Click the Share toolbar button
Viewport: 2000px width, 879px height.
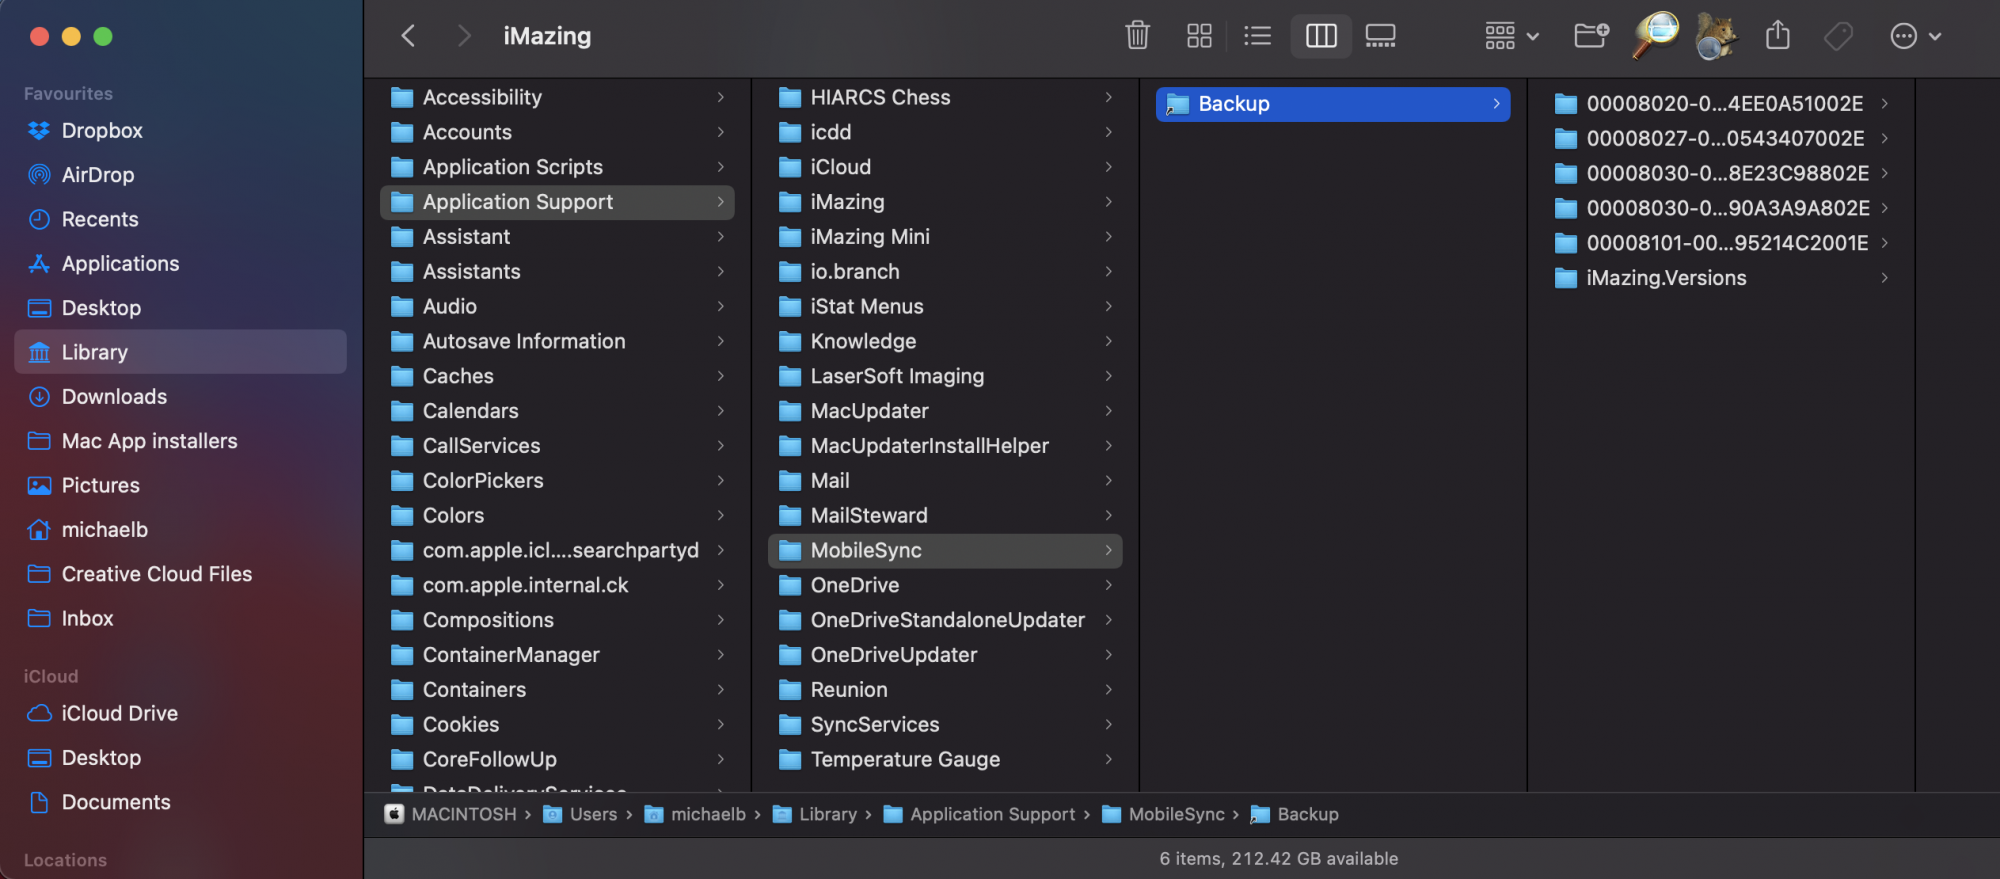(x=1777, y=36)
